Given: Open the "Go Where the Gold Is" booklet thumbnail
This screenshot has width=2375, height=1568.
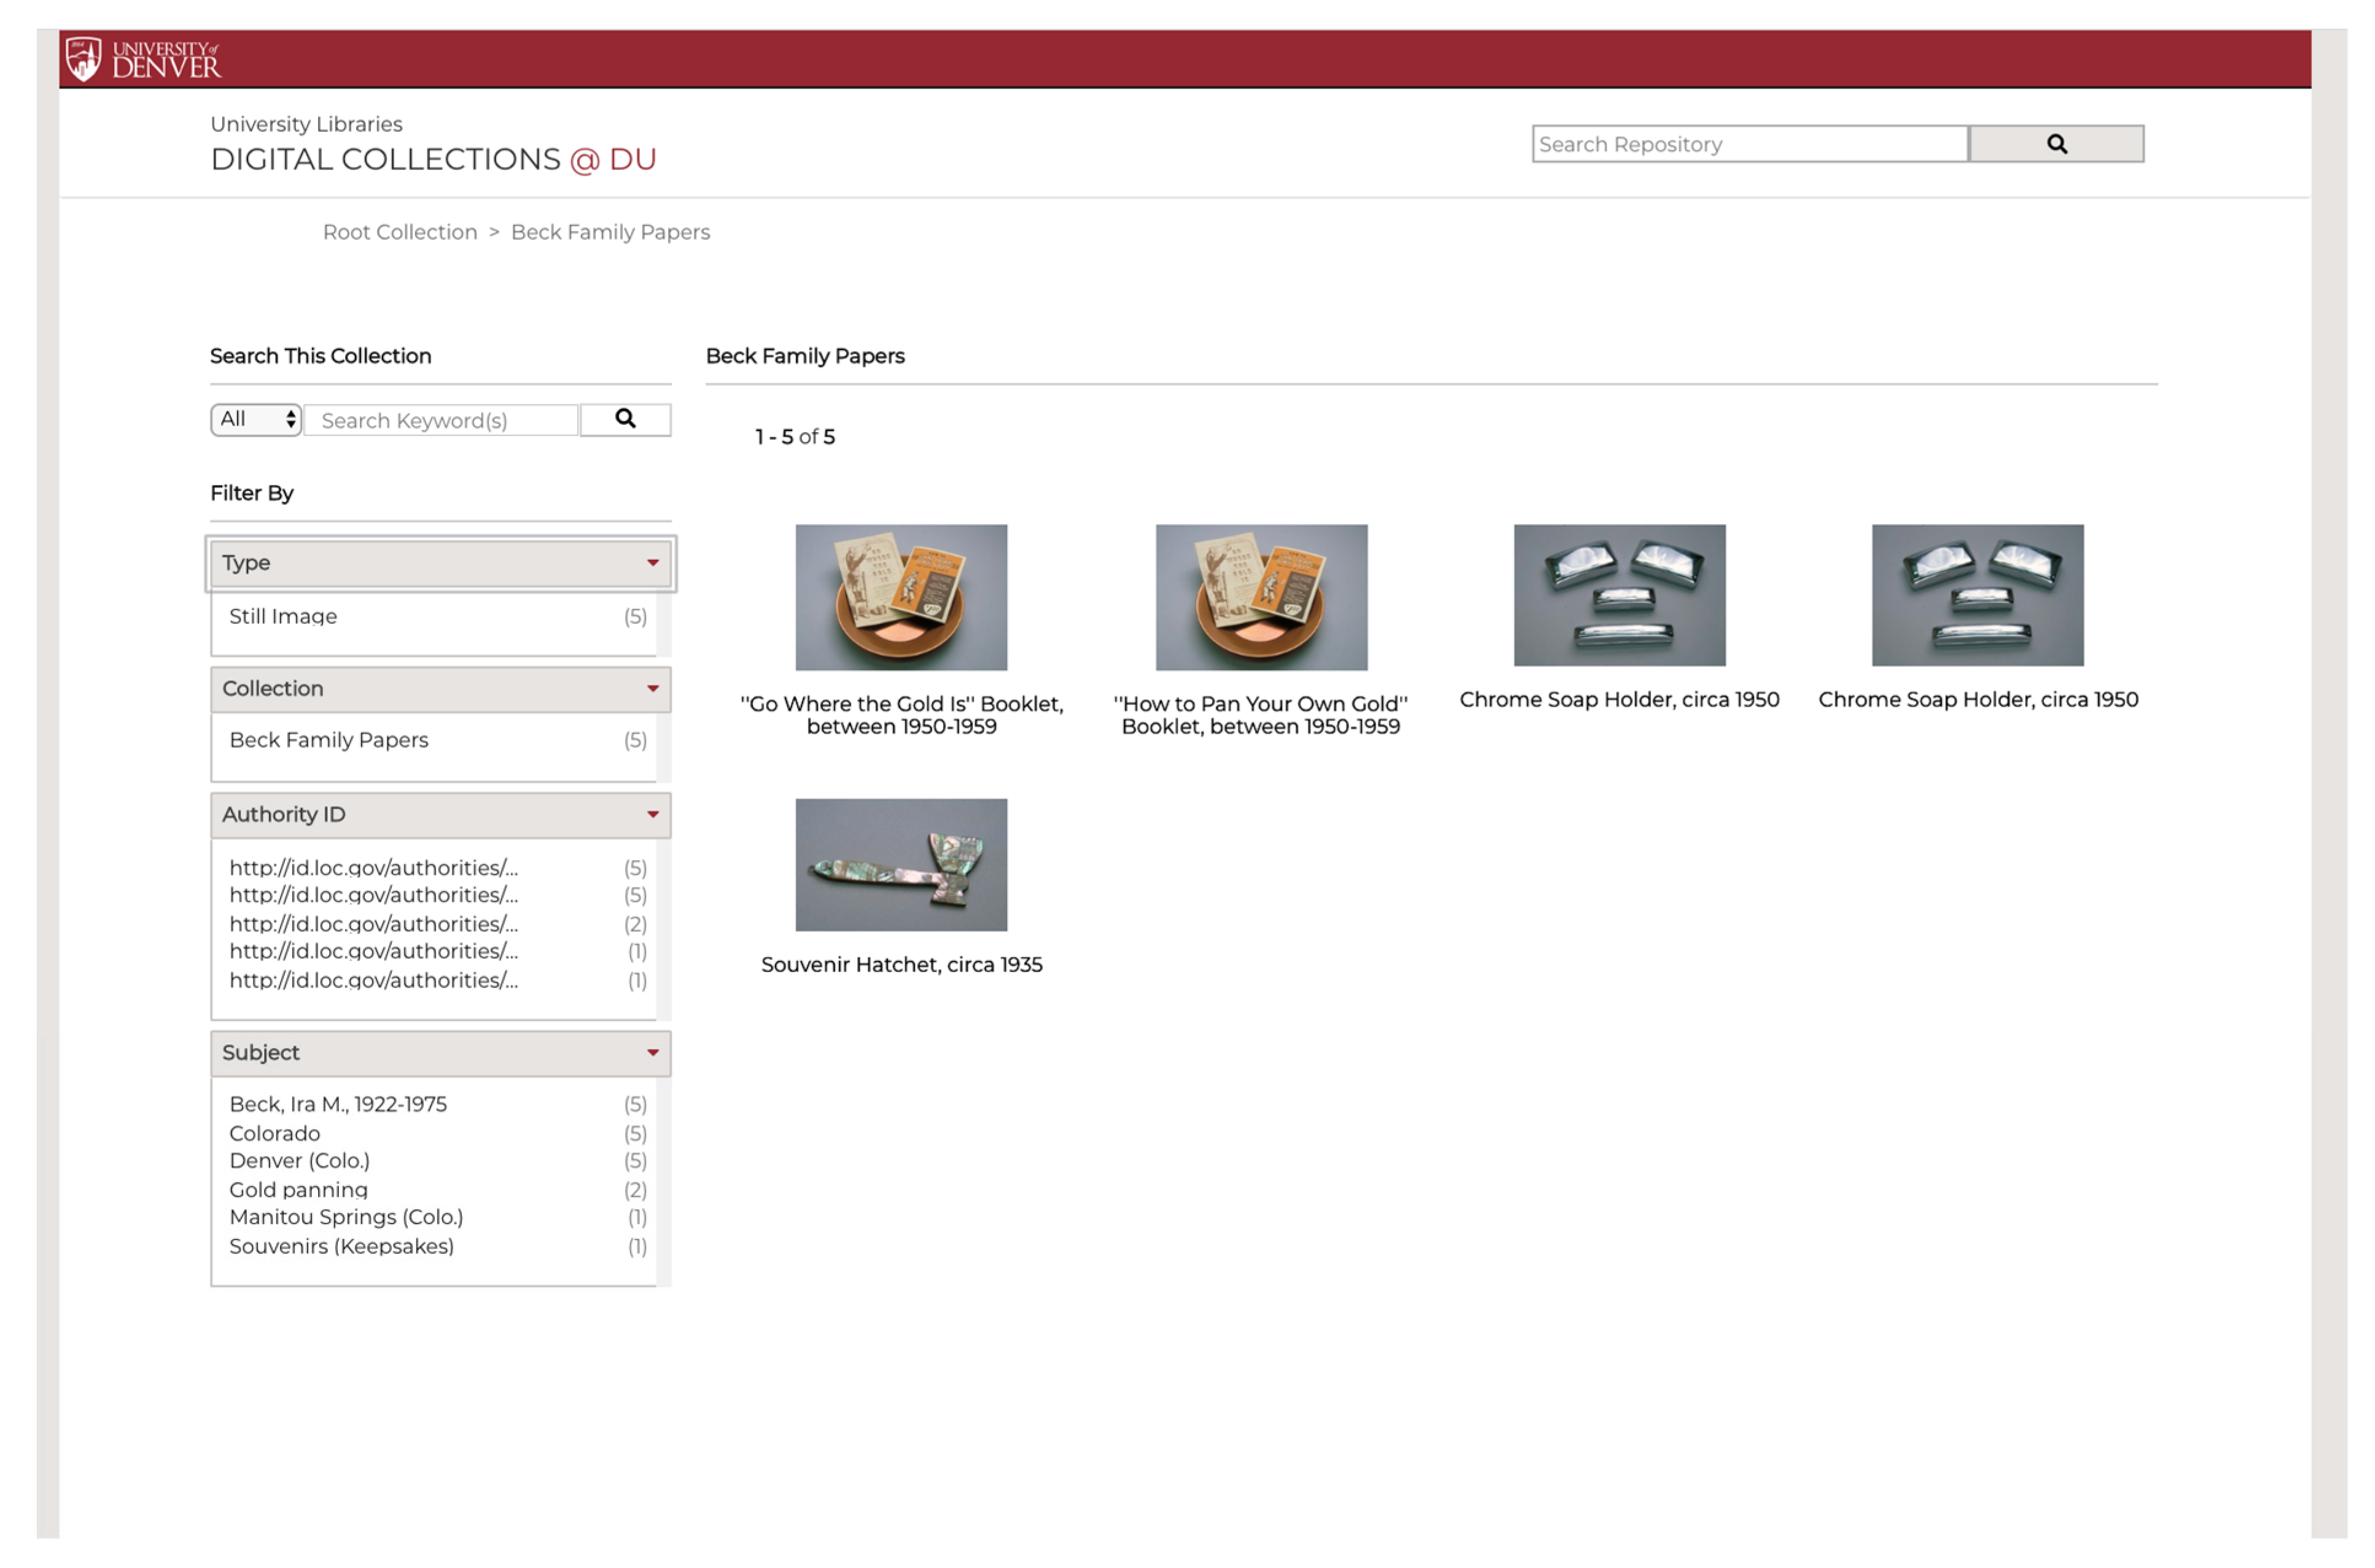Looking at the screenshot, I should (901, 597).
